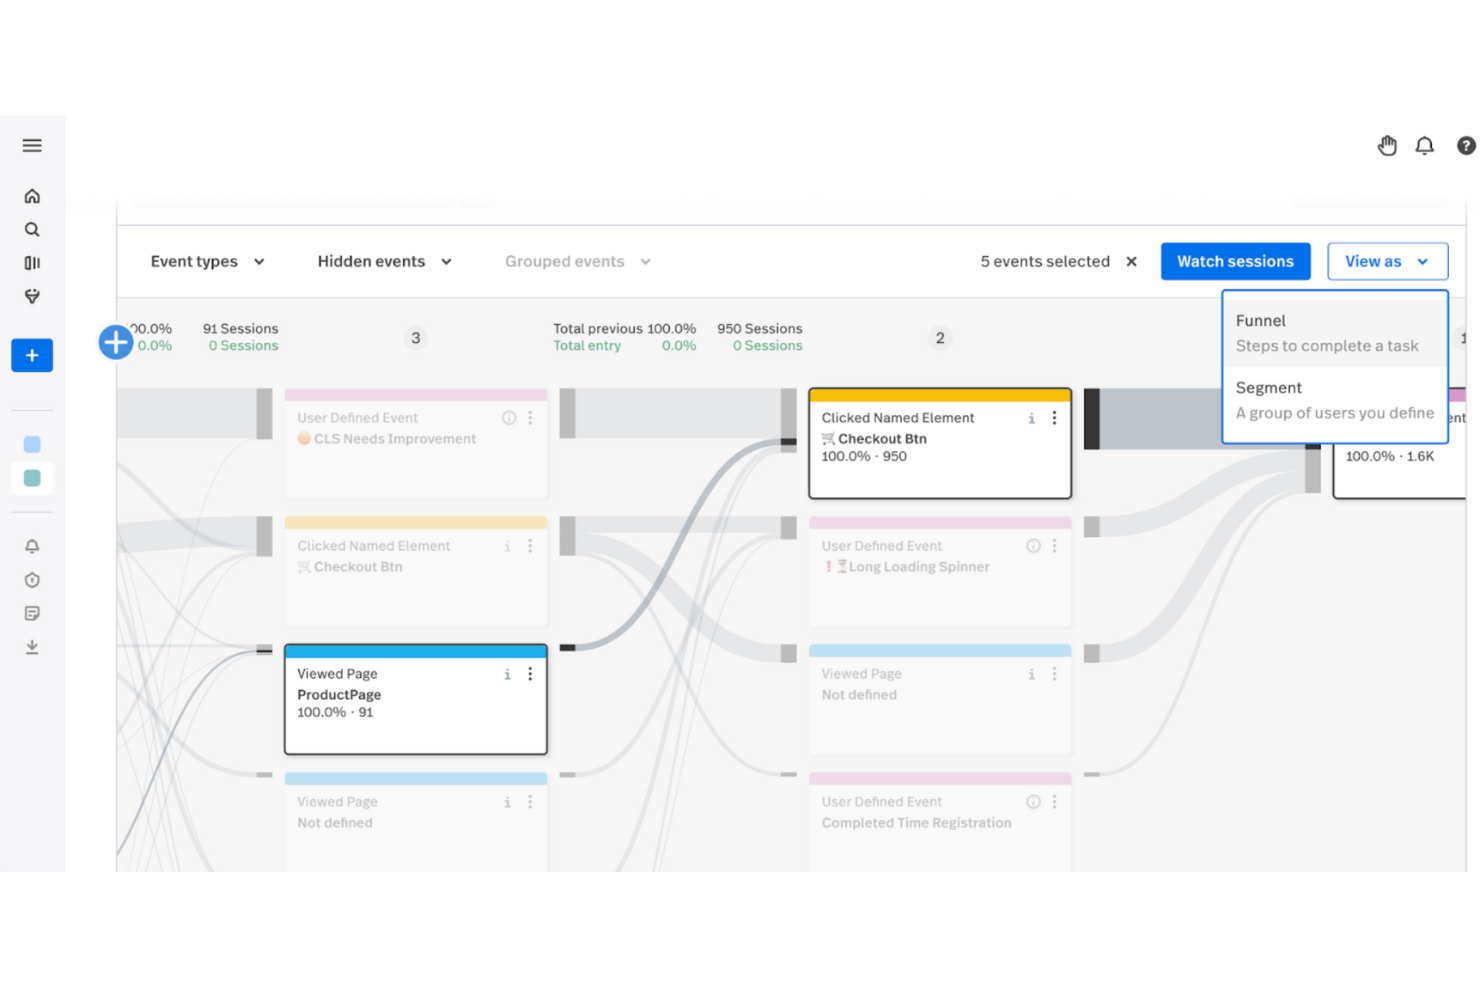
Task: Open info on step 2 Not defined card
Action: pos(1031,674)
